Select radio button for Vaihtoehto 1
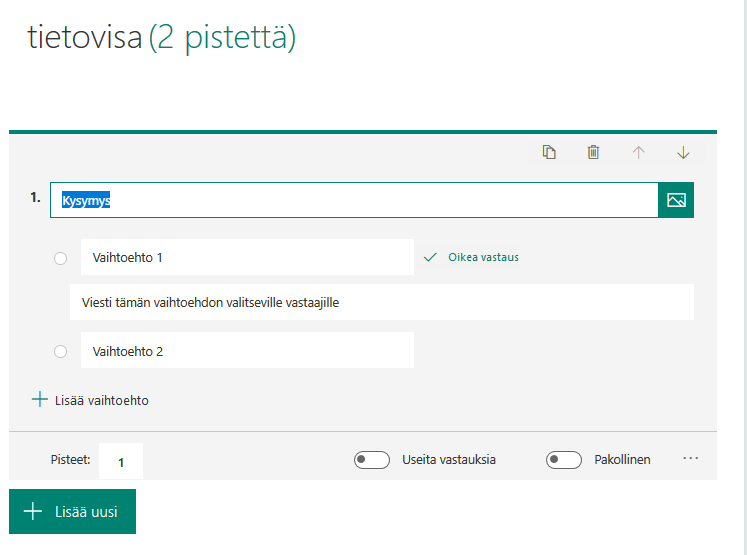This screenshot has height=555, width=747. click(x=60, y=258)
